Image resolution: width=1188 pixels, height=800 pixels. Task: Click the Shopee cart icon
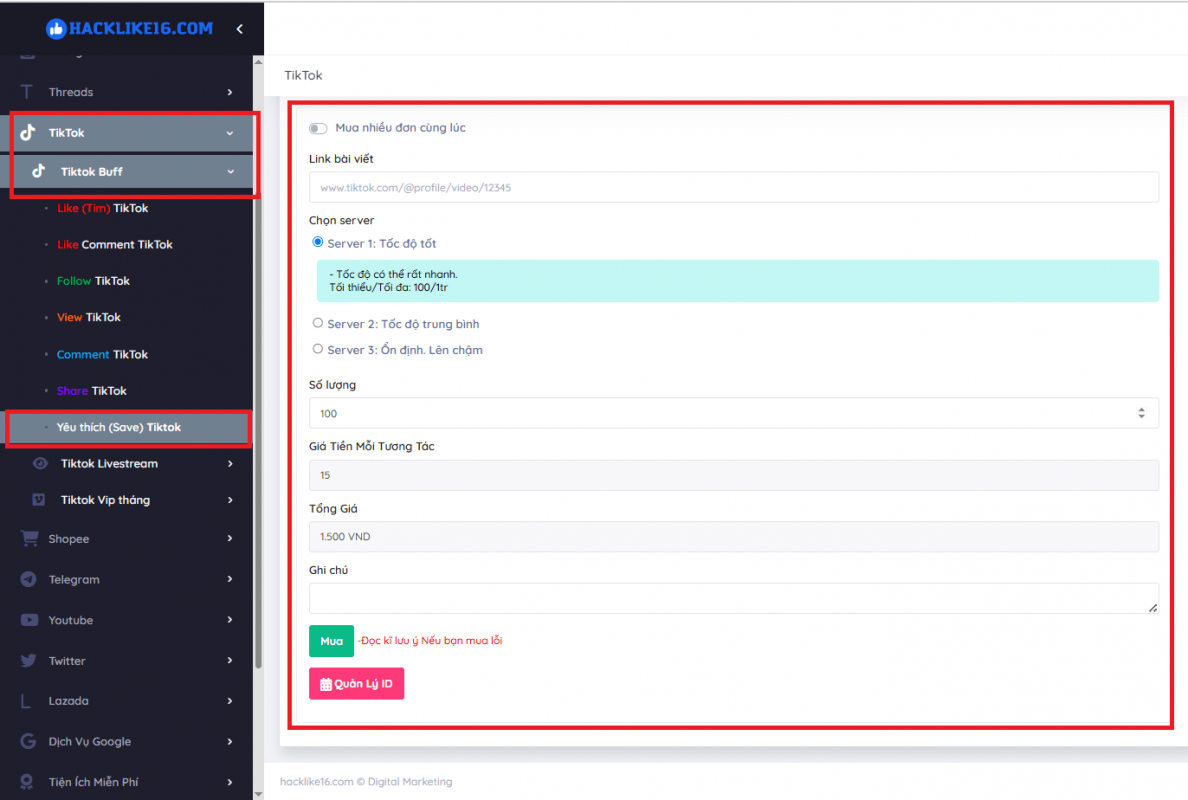point(29,539)
